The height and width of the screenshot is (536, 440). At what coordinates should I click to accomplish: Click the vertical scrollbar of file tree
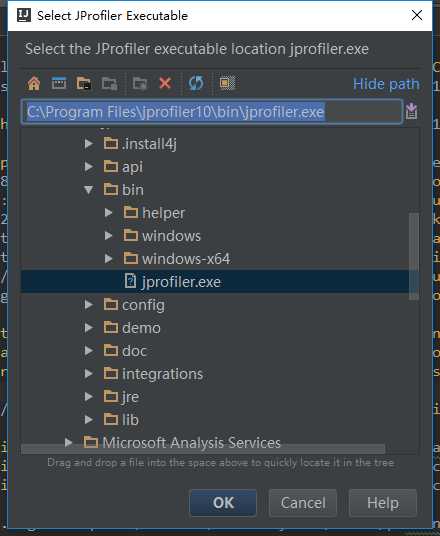(x=414, y=256)
